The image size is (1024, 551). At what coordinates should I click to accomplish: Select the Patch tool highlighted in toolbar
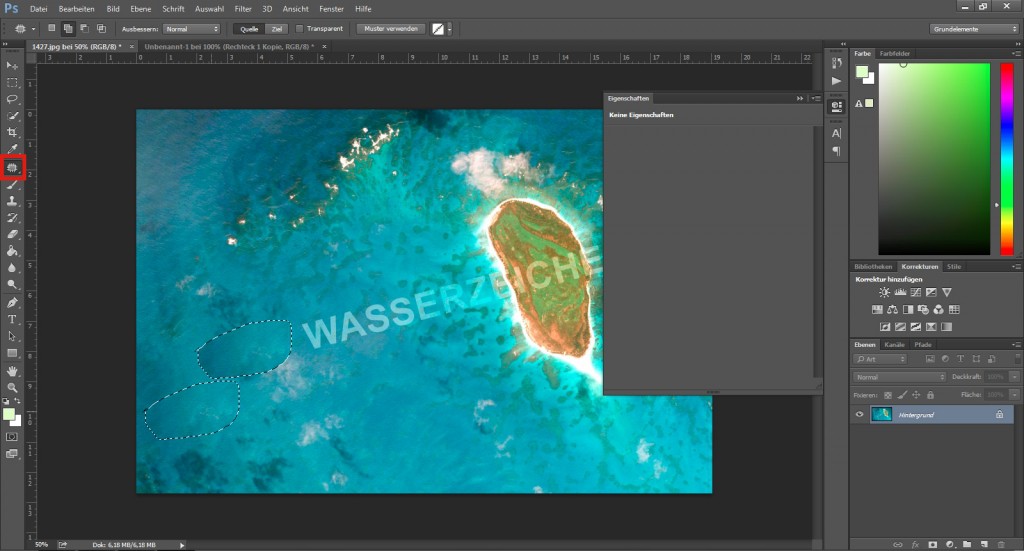(x=13, y=167)
